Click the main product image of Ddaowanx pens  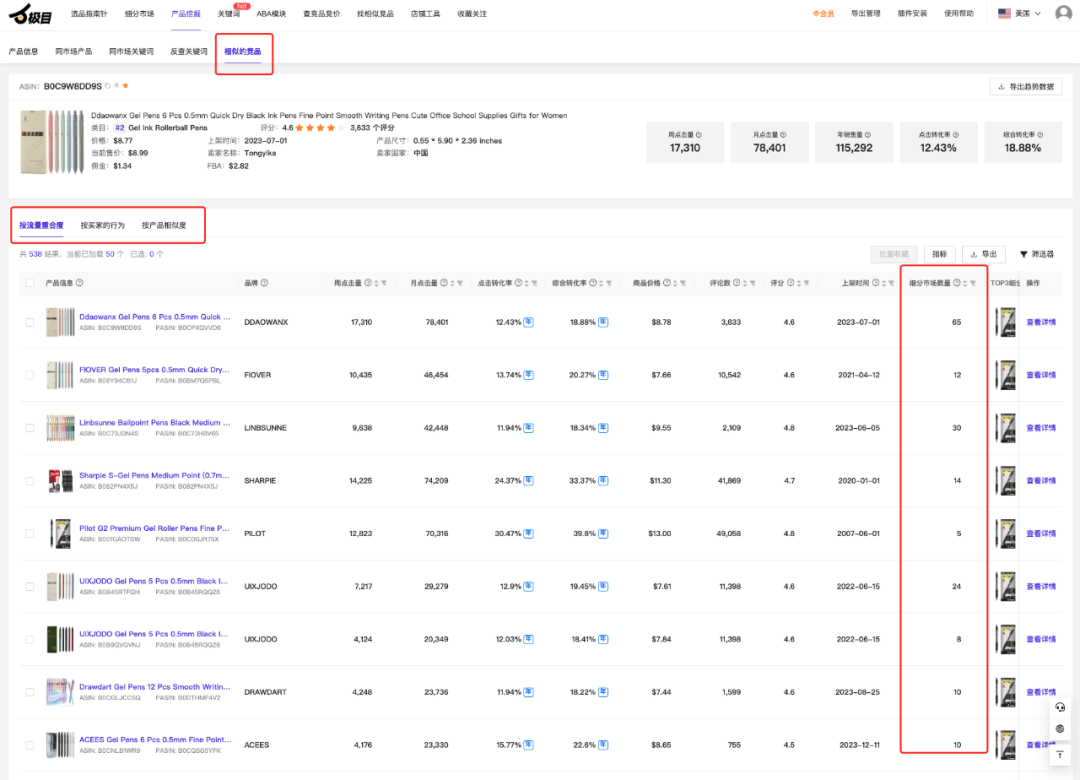52,141
